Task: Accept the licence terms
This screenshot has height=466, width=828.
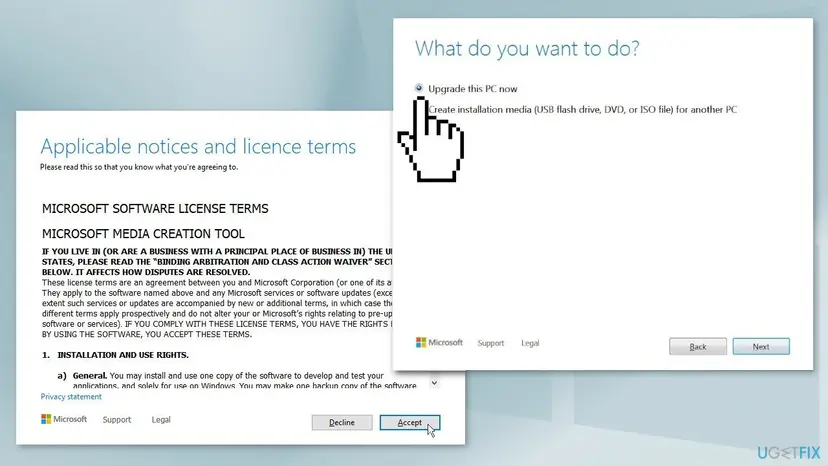Action: (x=410, y=423)
